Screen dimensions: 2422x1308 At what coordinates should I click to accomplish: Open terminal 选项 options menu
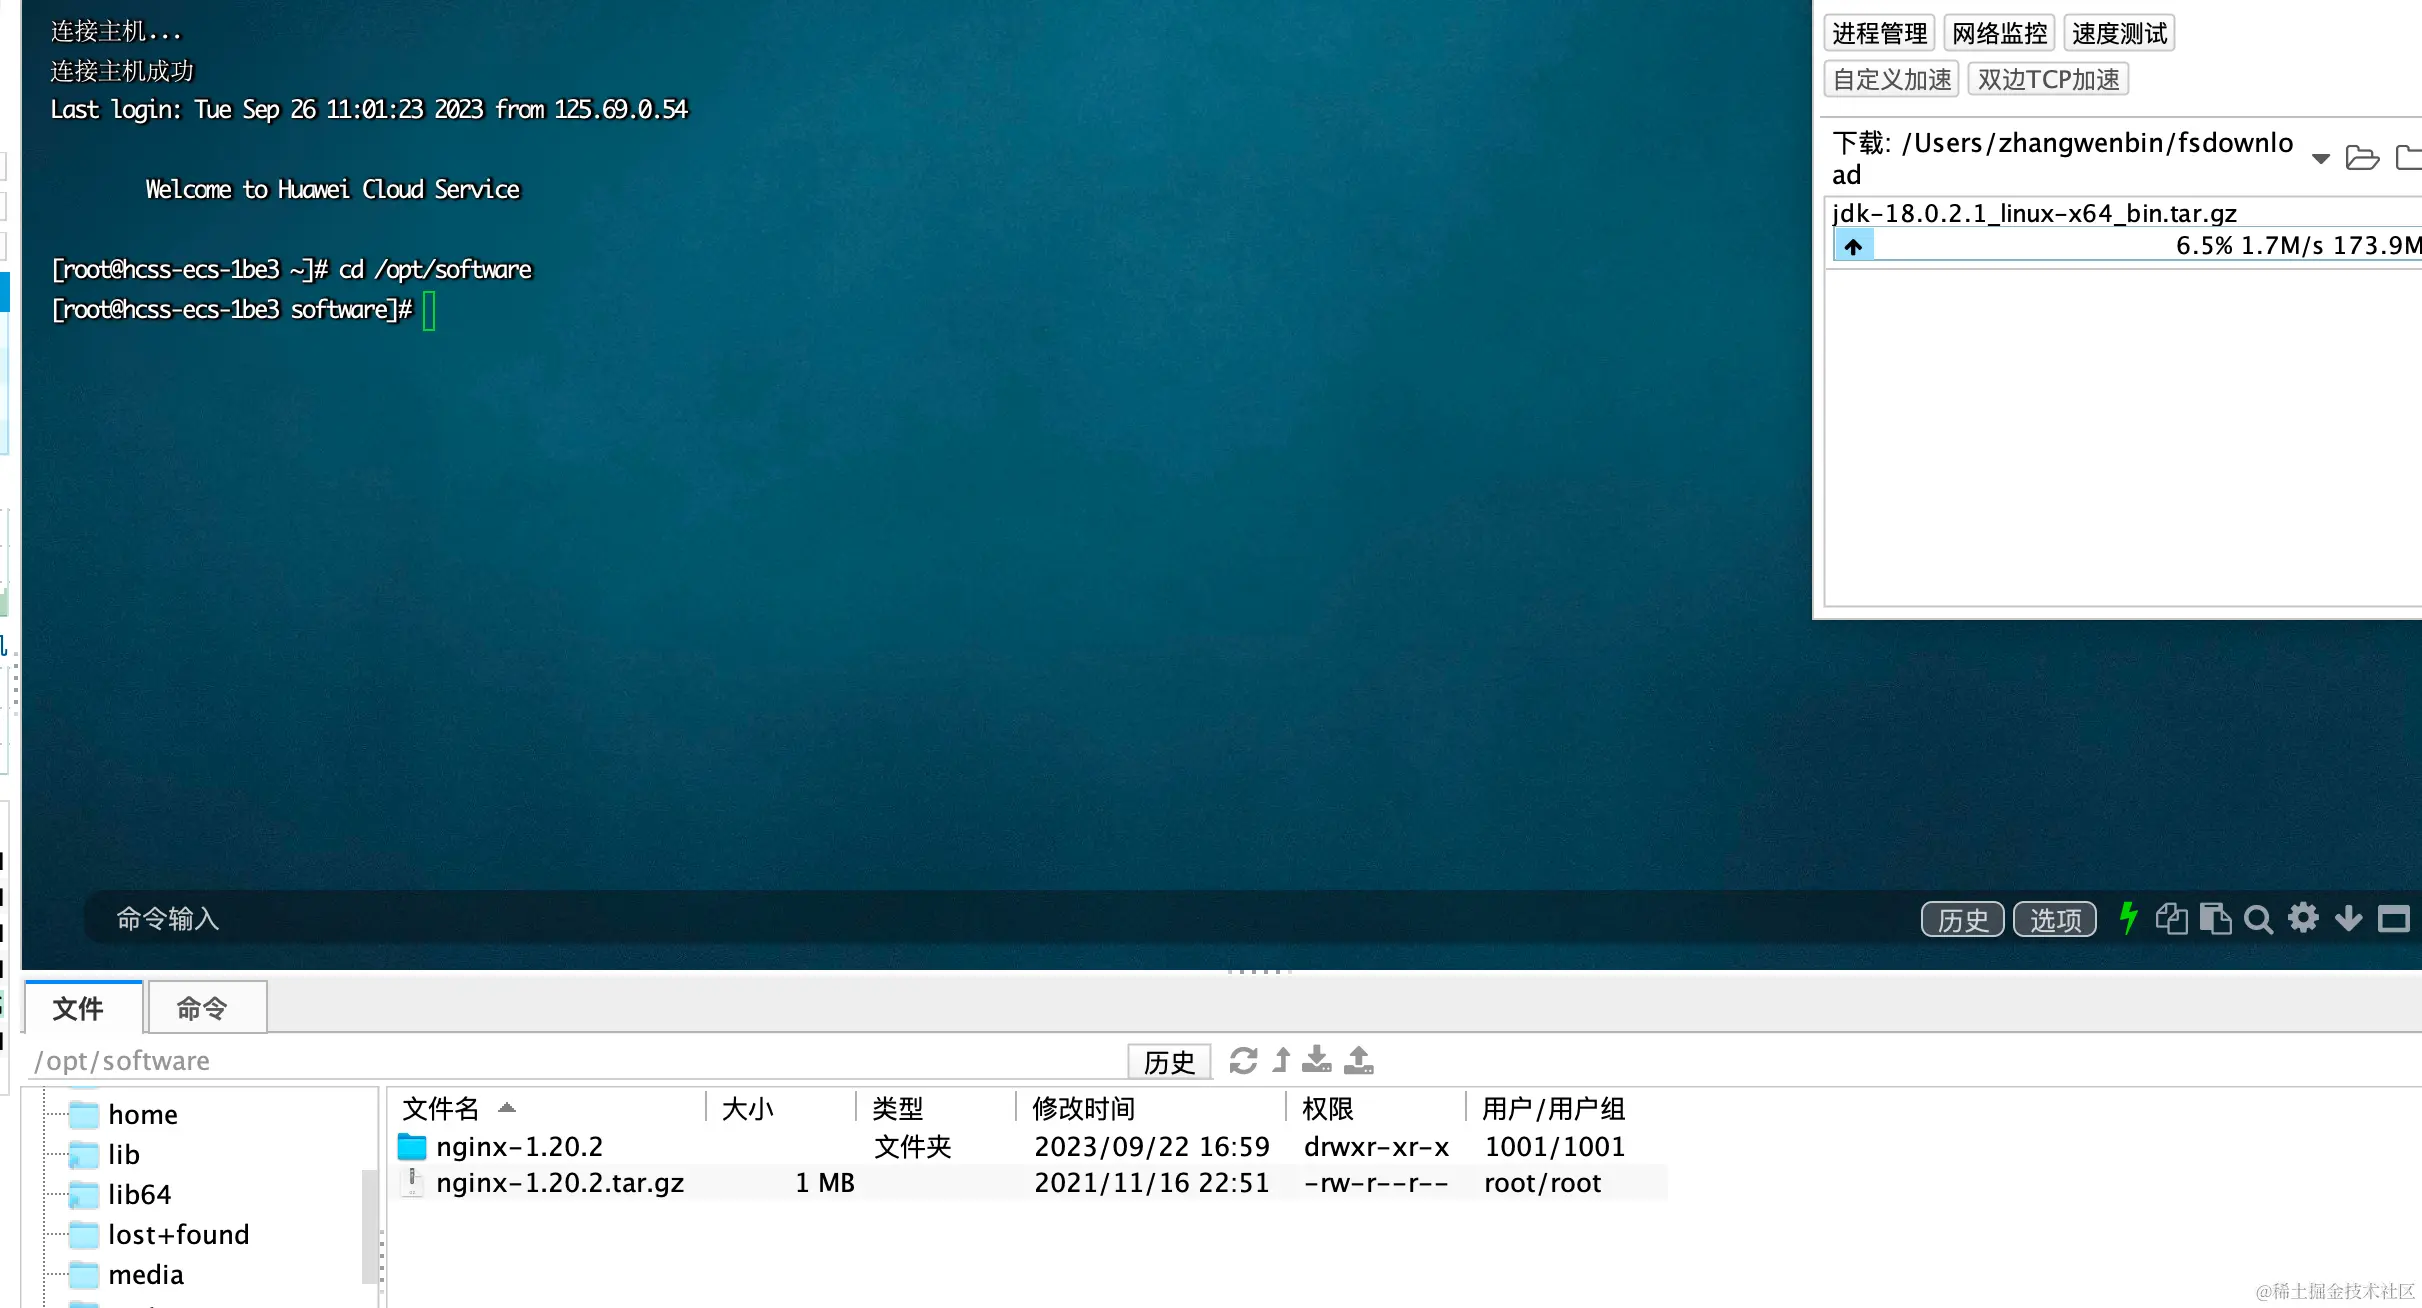tap(2054, 919)
